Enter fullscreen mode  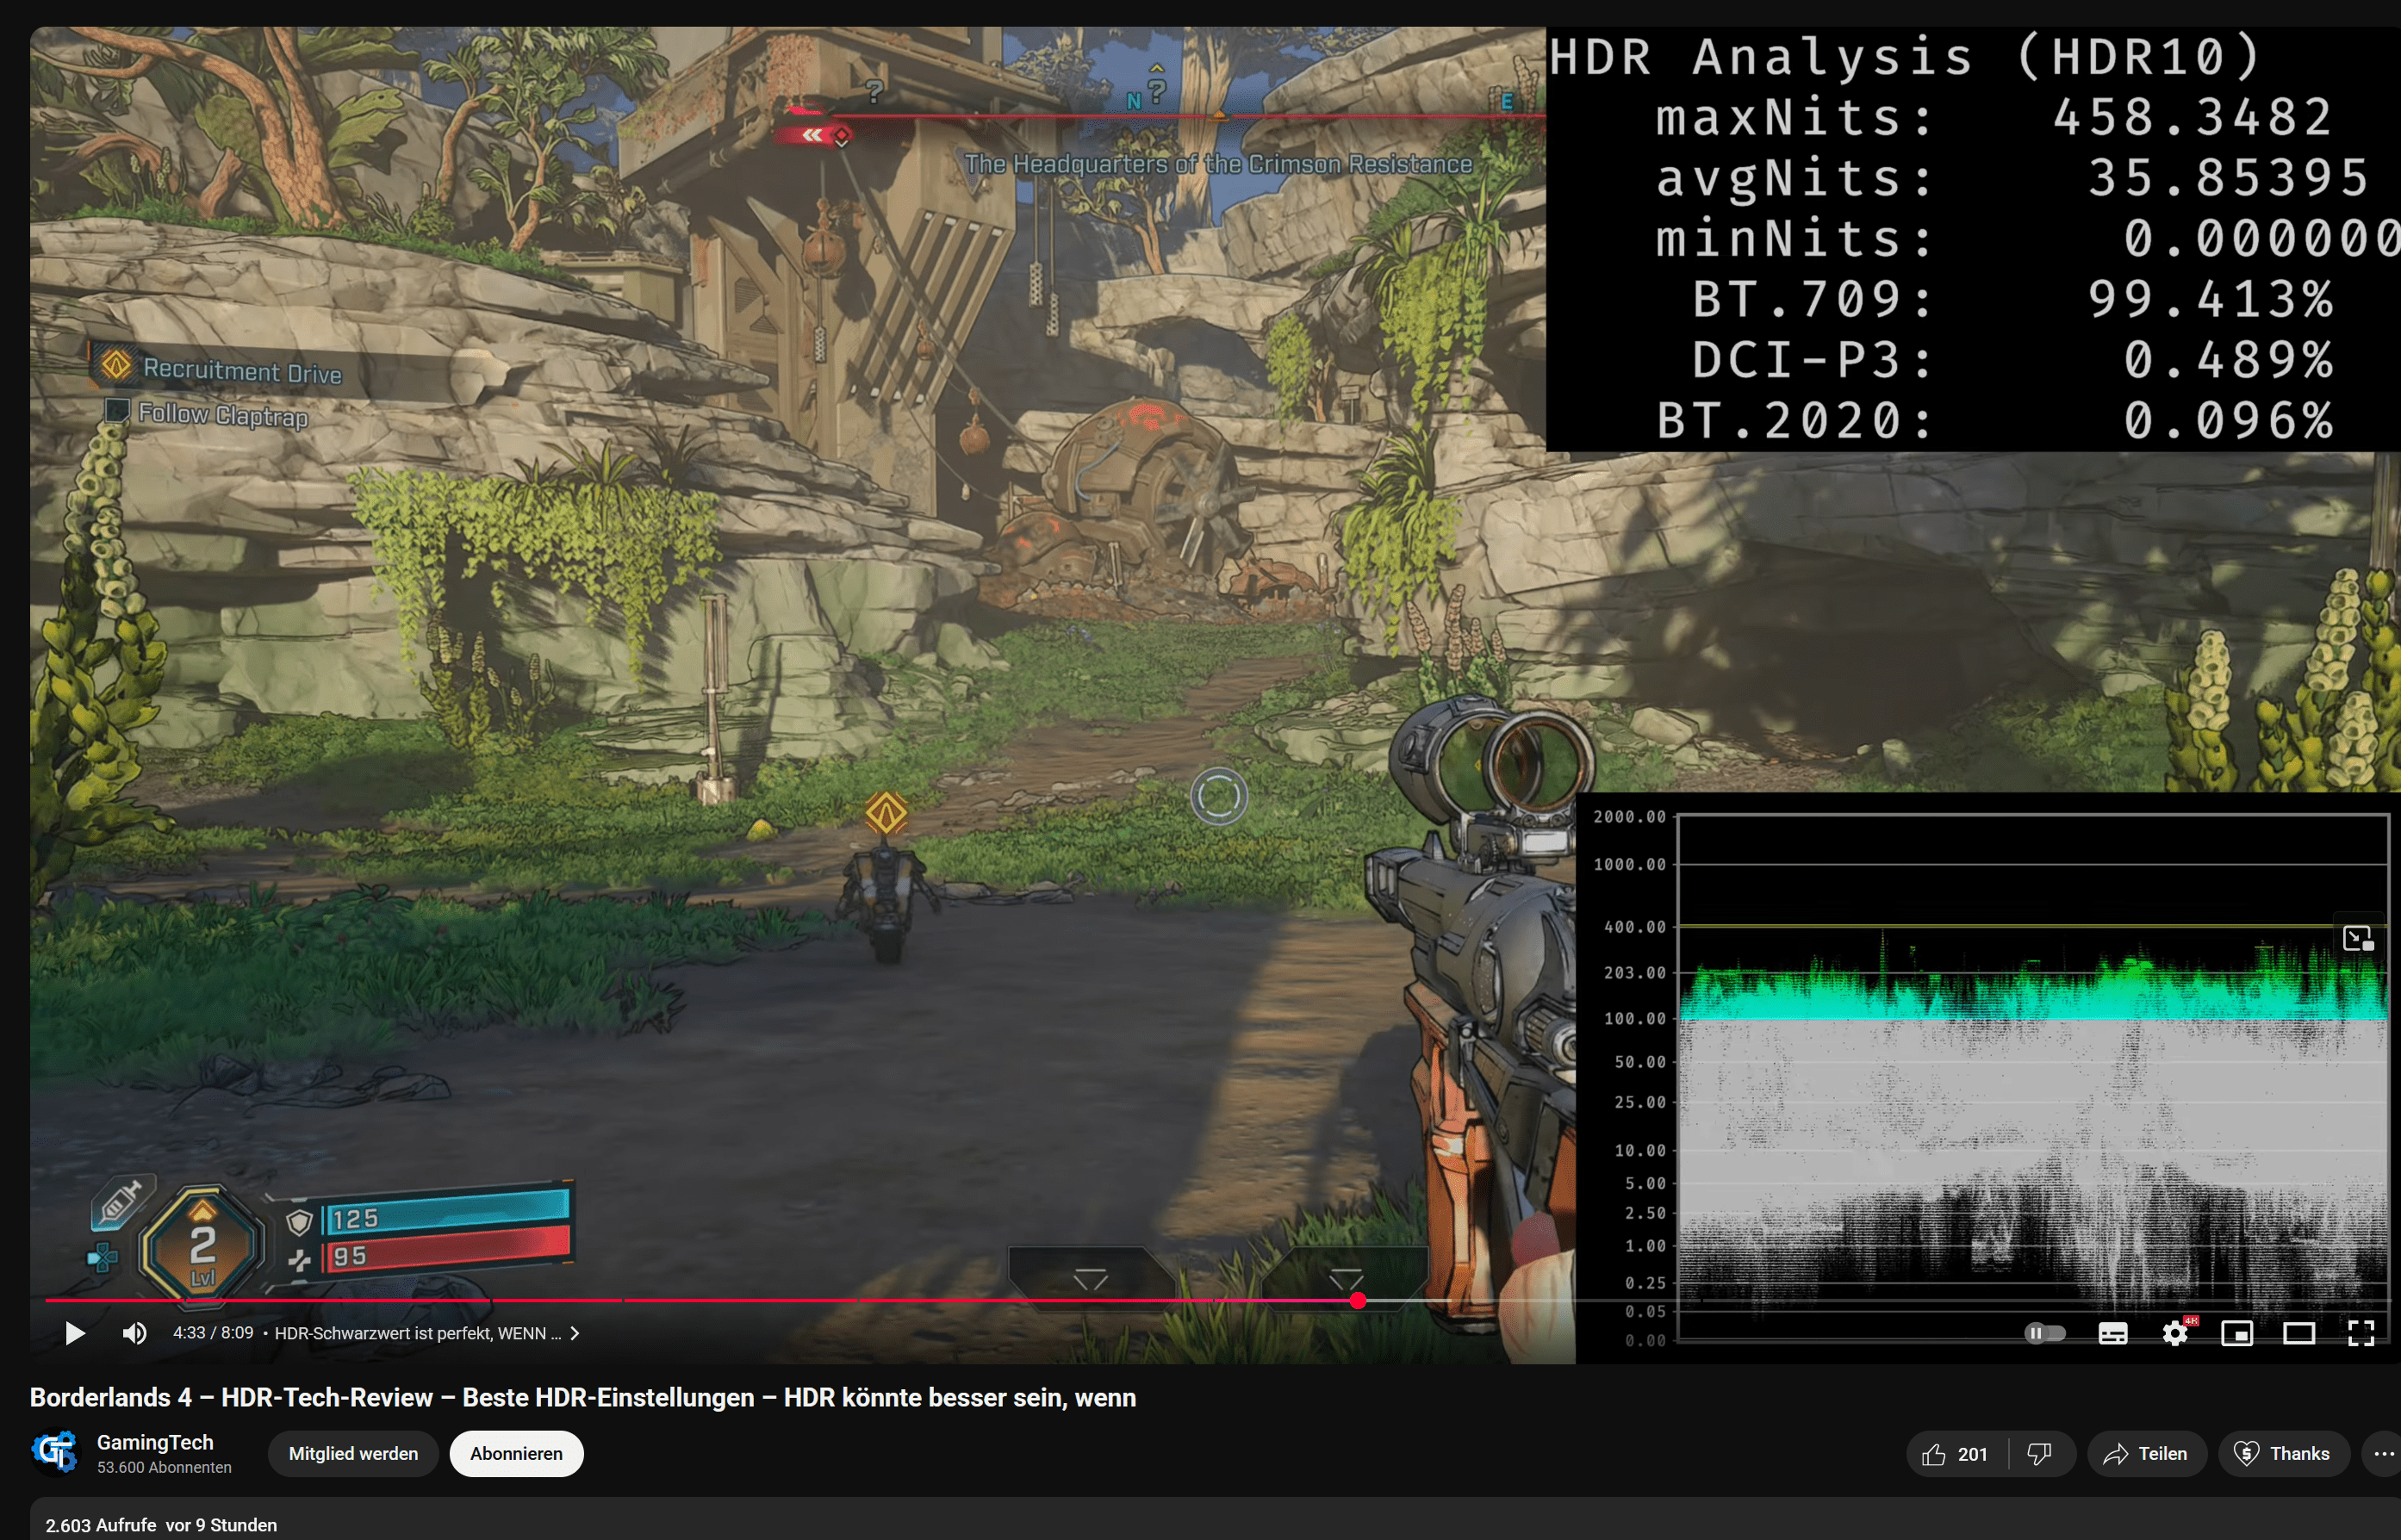2360,1333
